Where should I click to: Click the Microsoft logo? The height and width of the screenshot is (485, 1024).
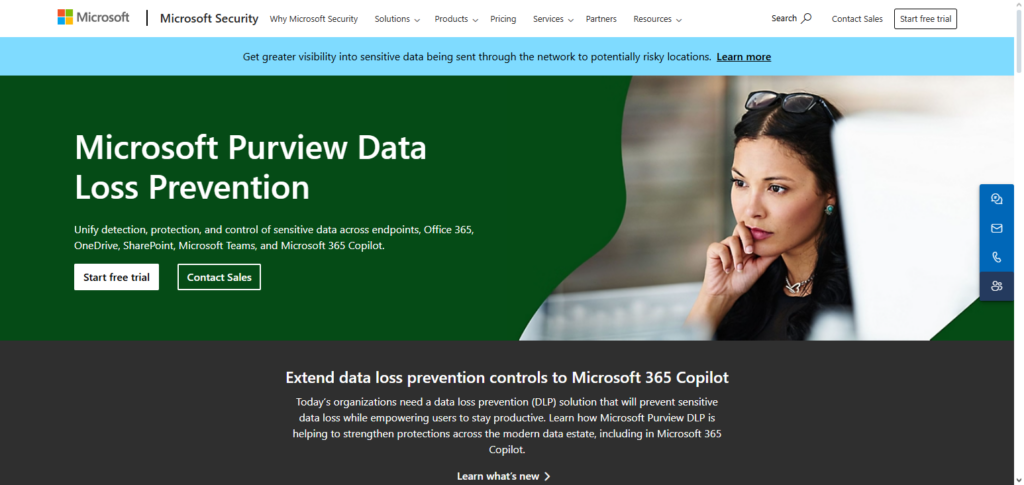tap(93, 18)
